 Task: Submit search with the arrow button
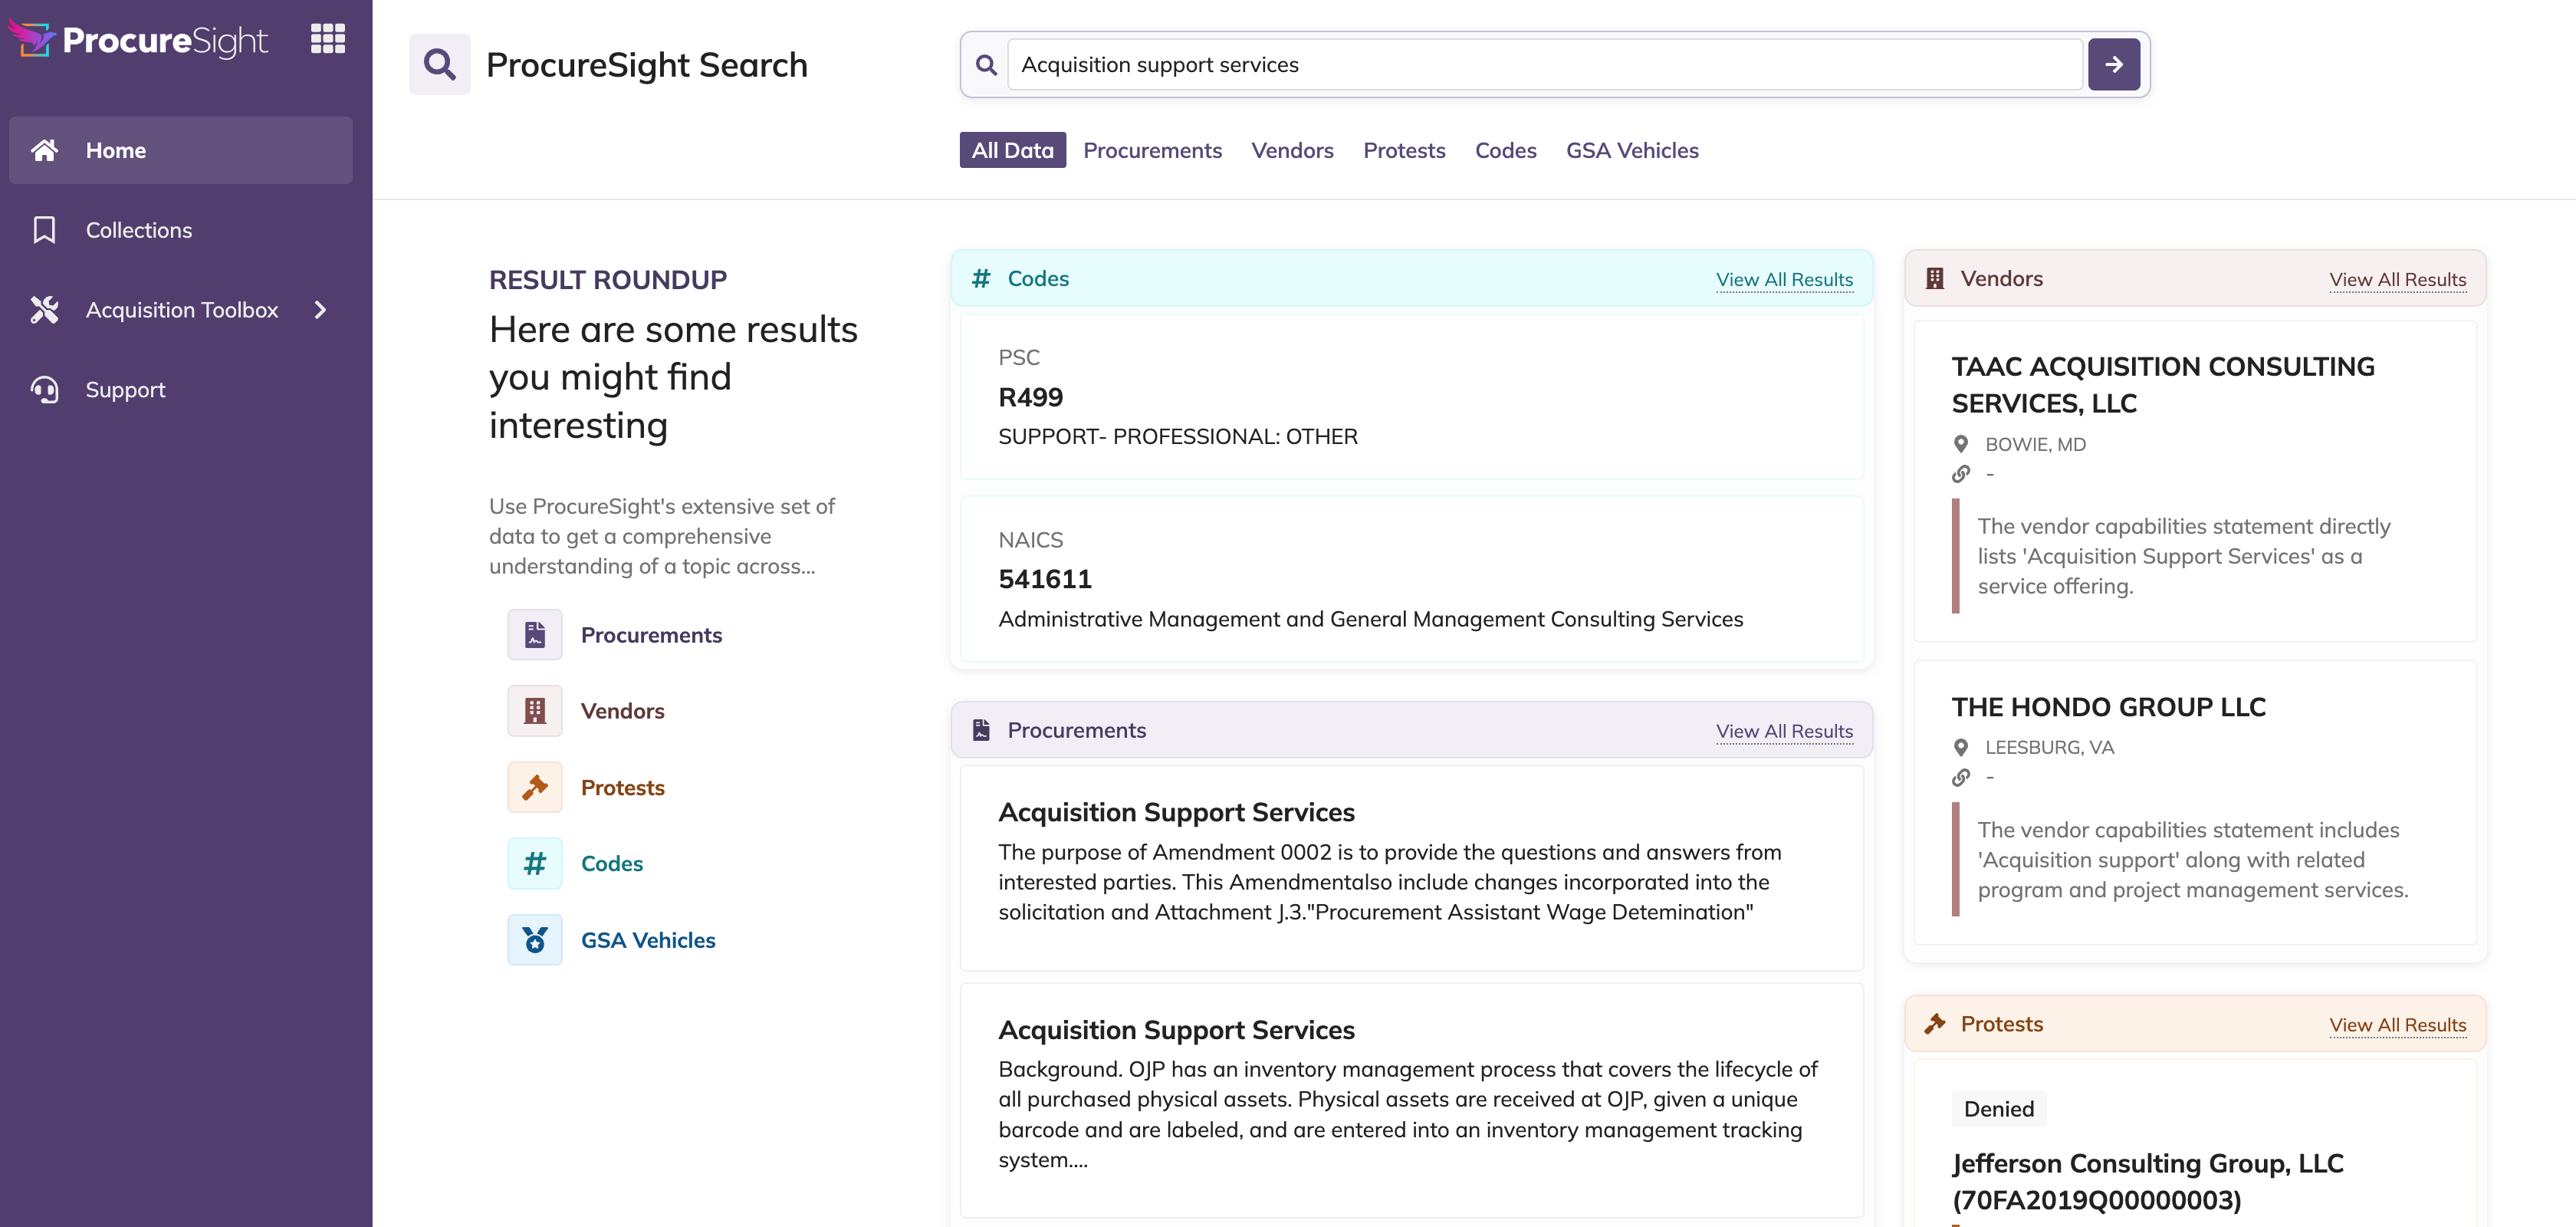2113,65
